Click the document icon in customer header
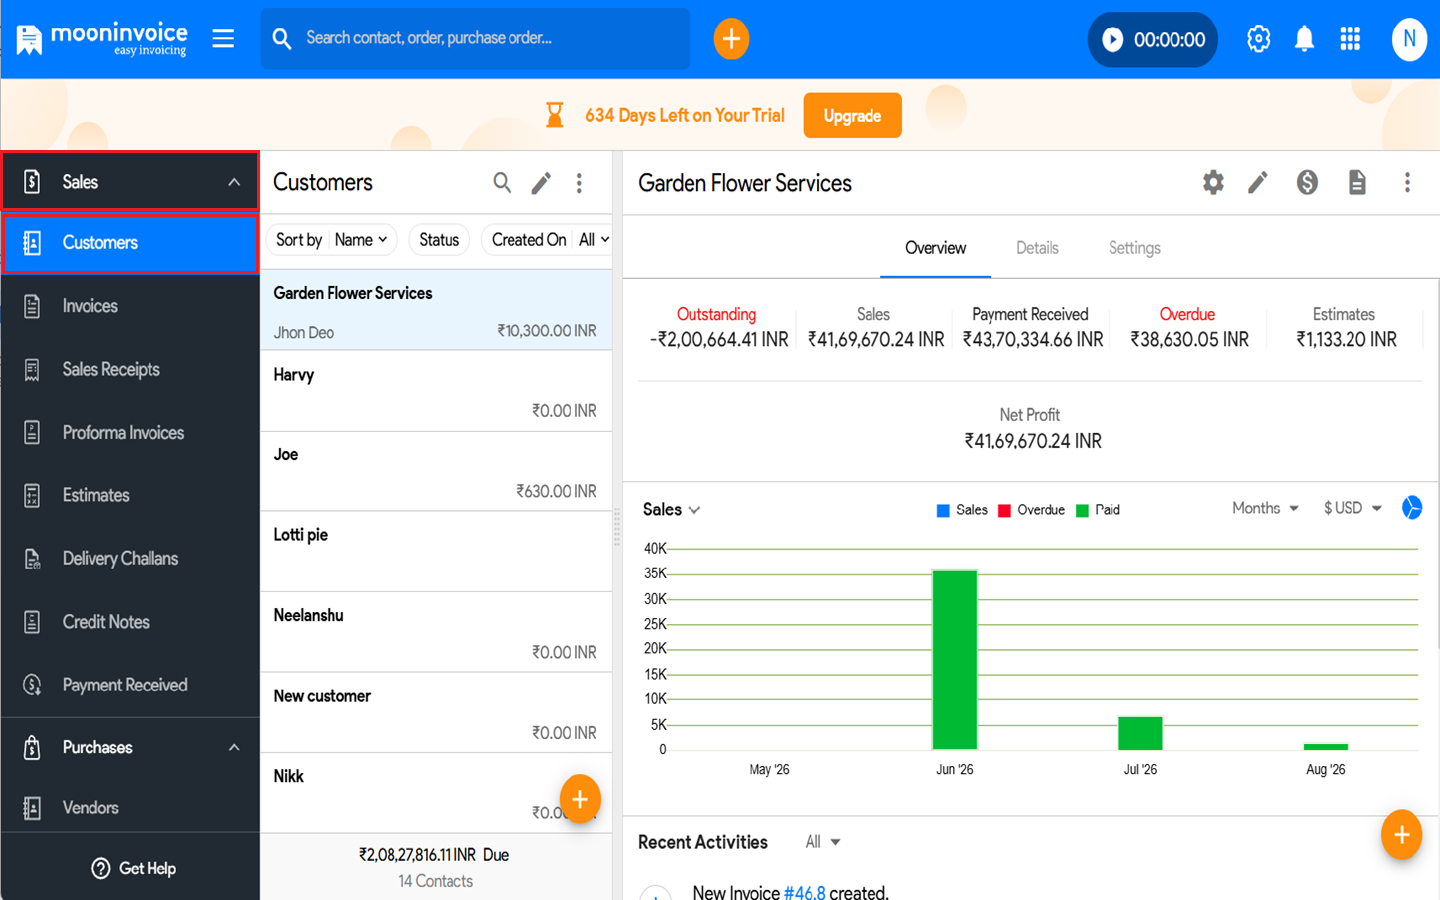This screenshot has width=1440, height=900. [x=1357, y=183]
